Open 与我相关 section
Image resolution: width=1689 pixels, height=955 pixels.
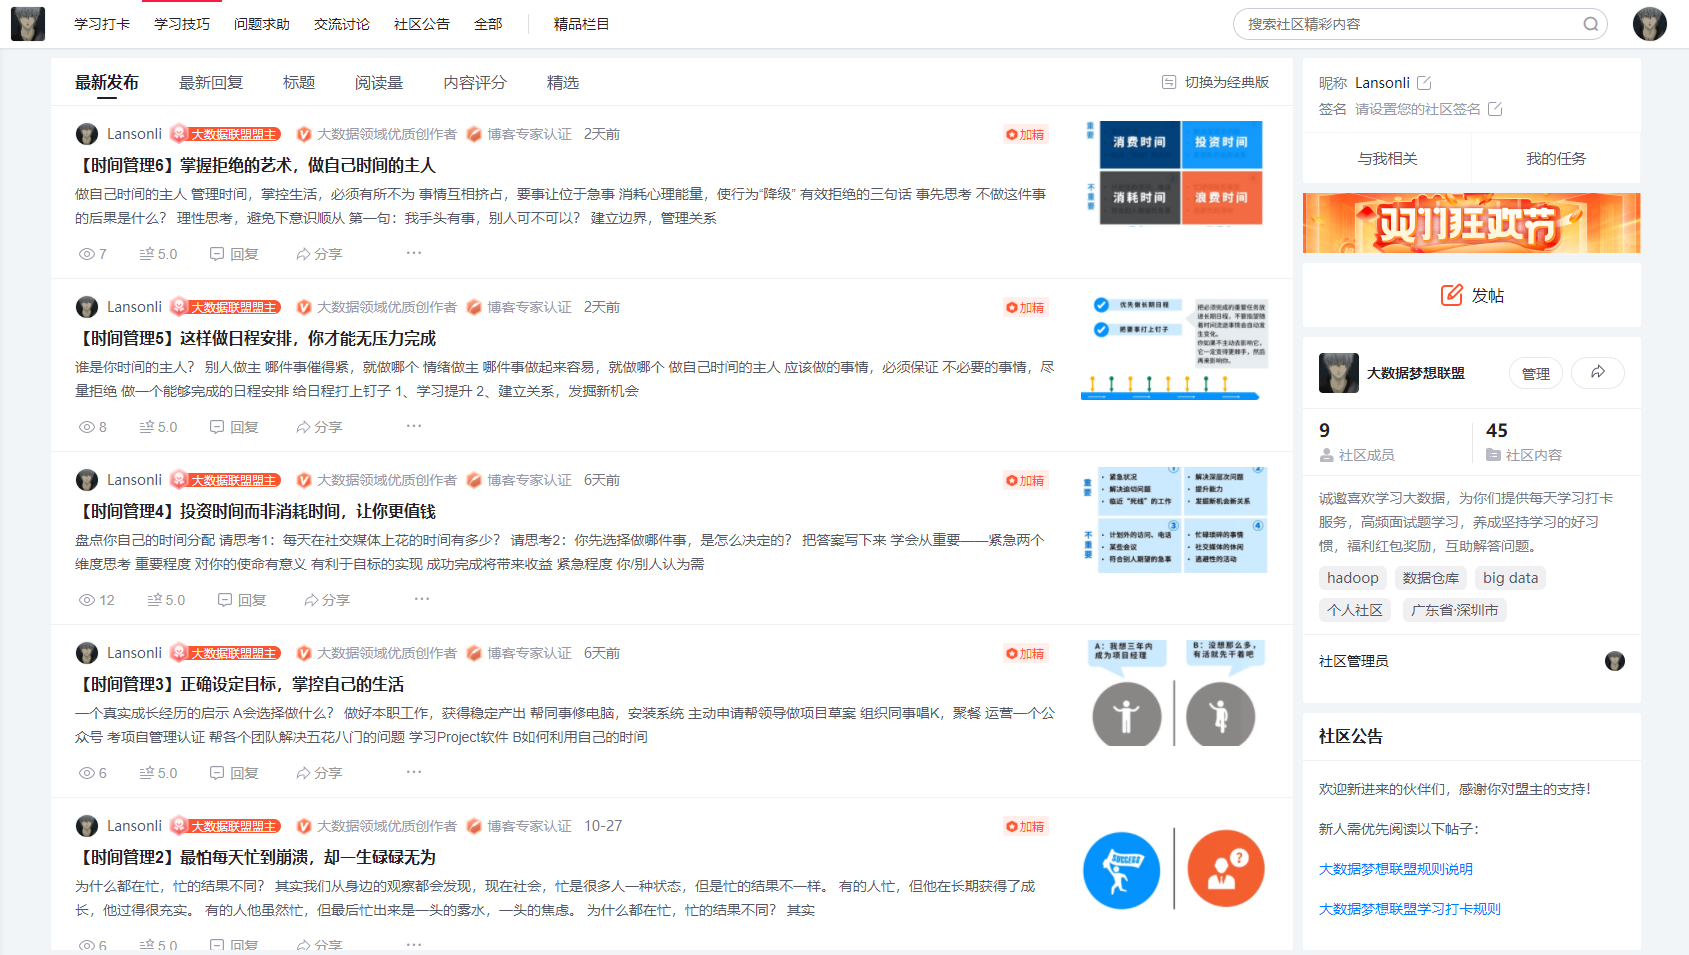[1387, 159]
